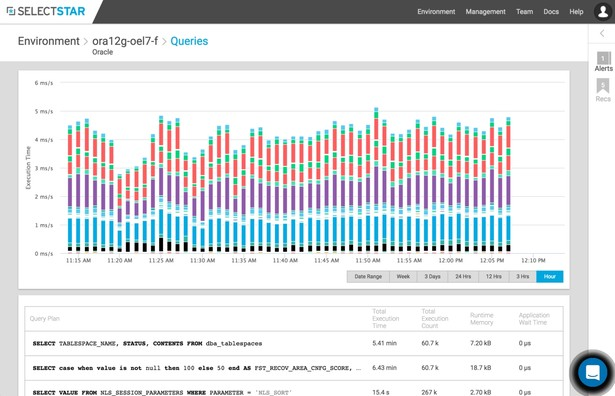Open the ora12g-oel7-f breadcrumb

[125, 41]
